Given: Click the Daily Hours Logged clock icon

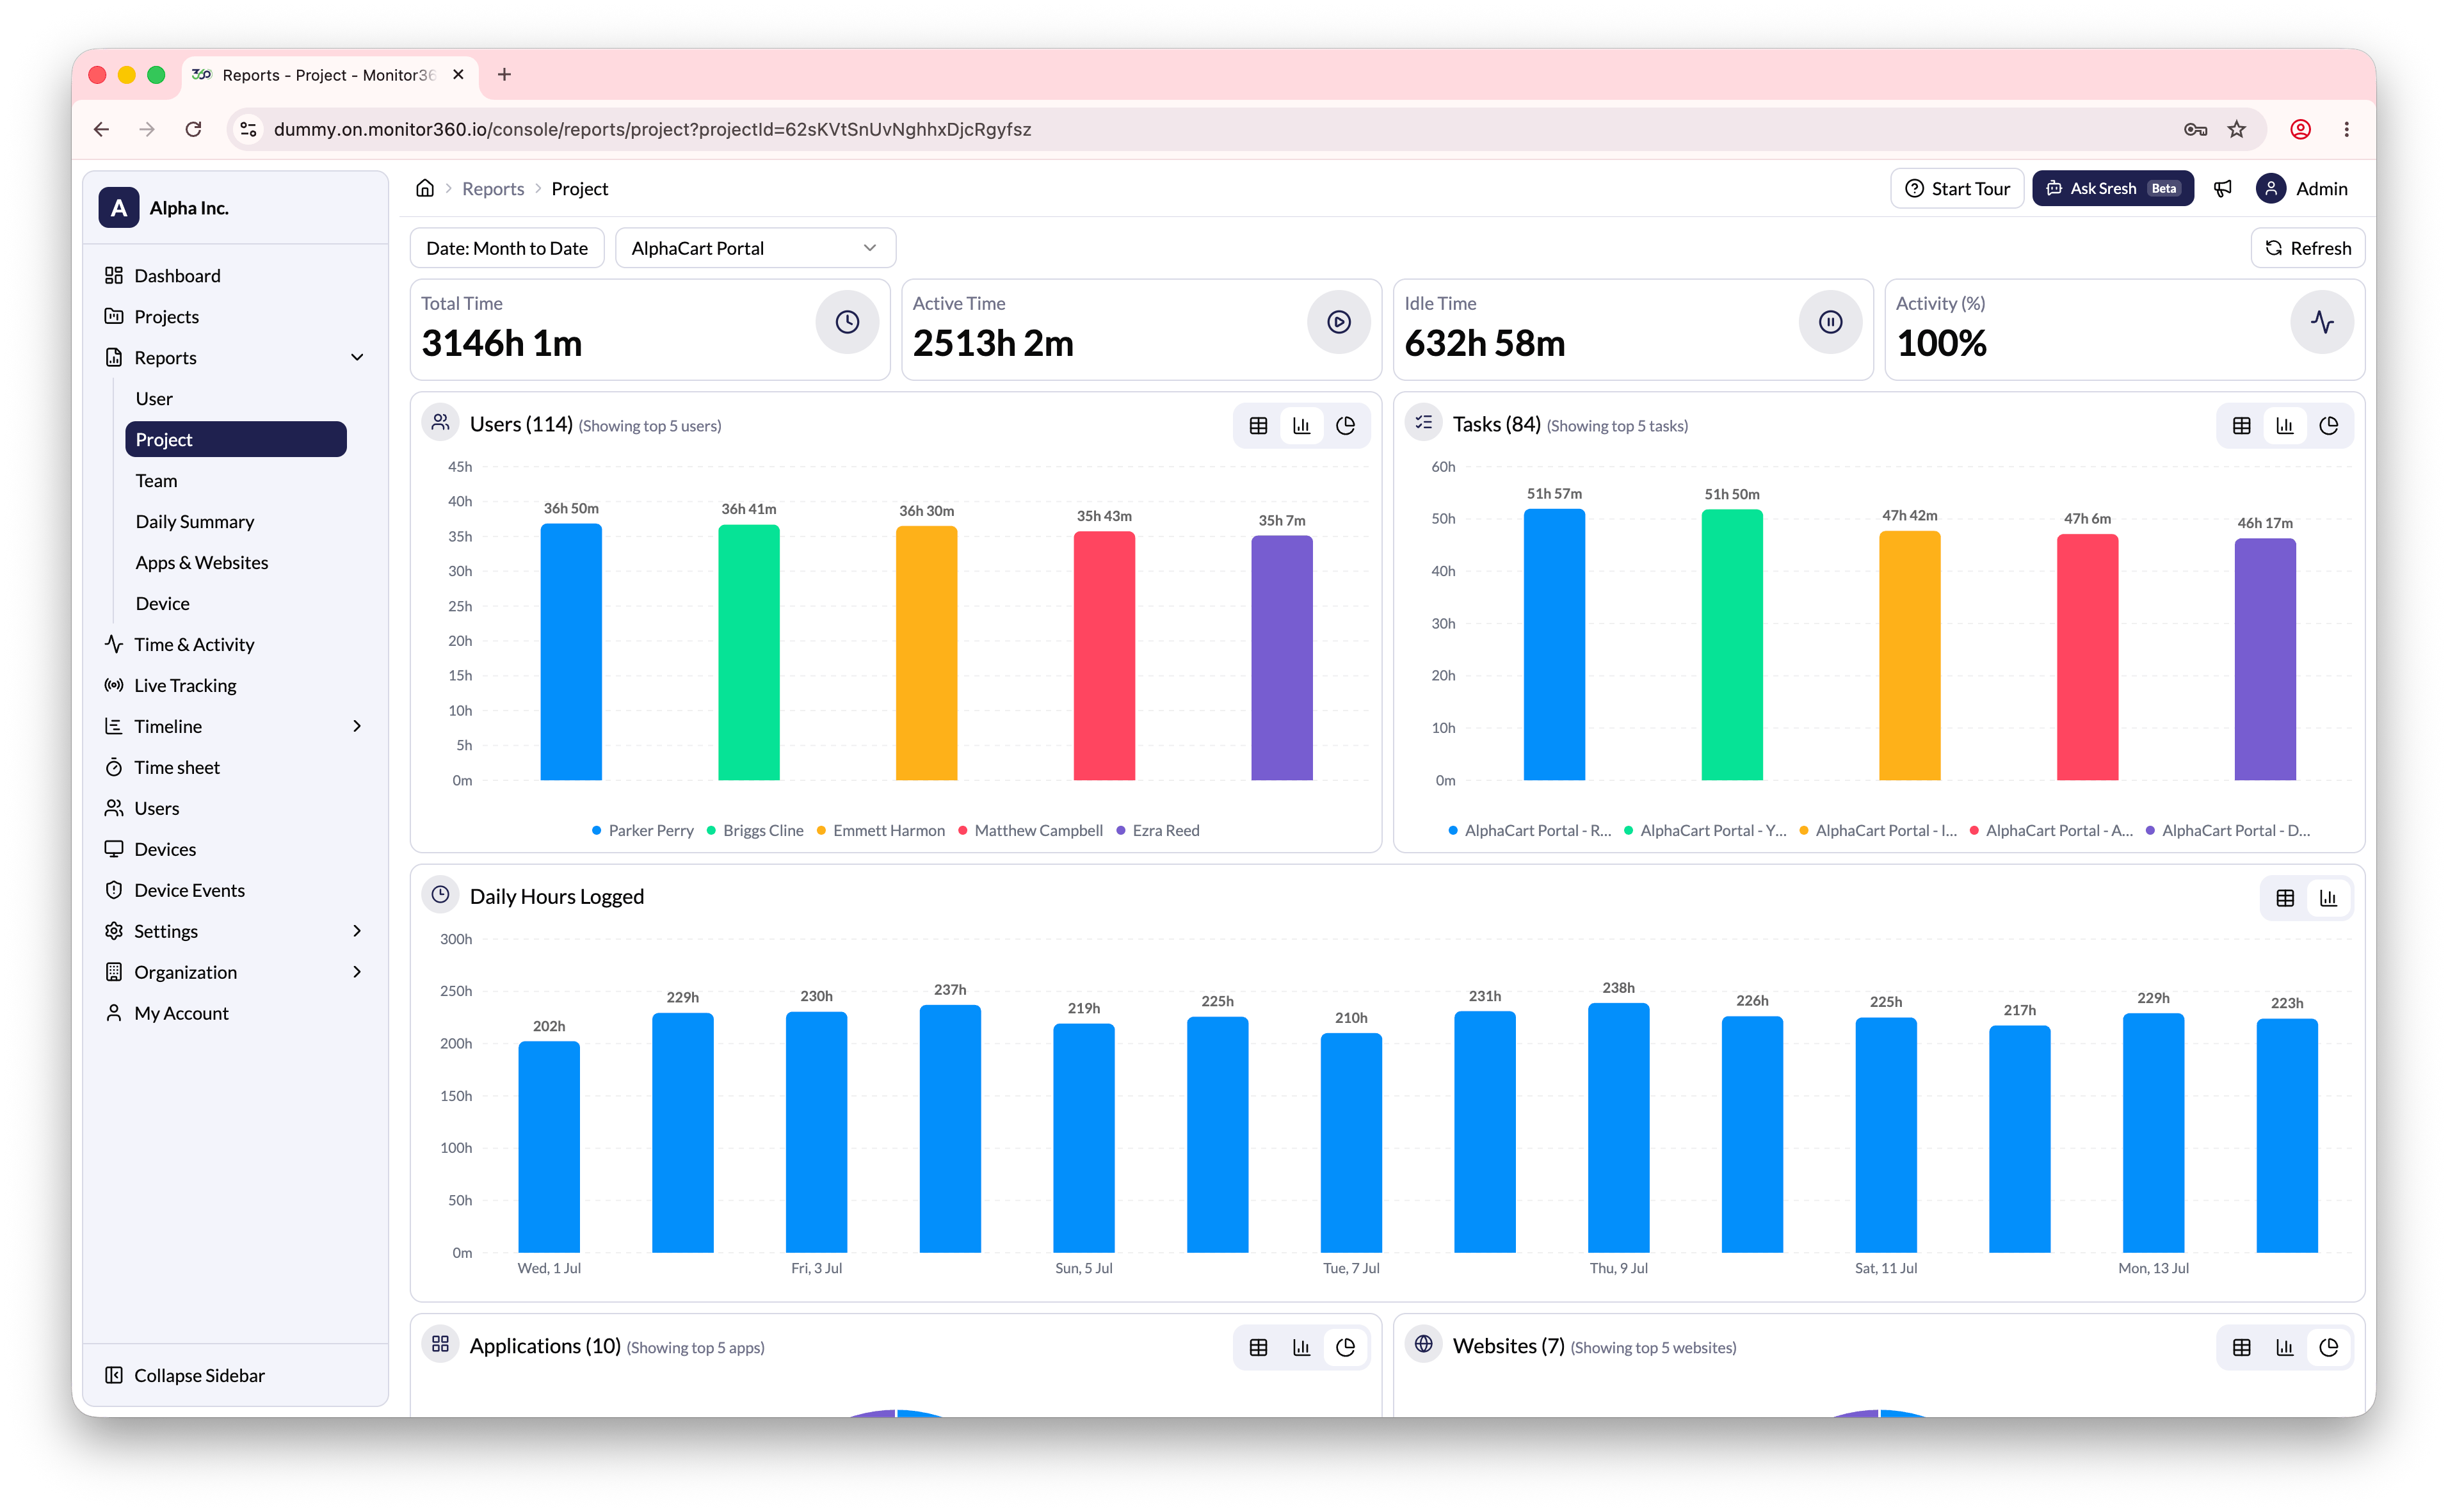Looking at the screenshot, I should coord(440,895).
